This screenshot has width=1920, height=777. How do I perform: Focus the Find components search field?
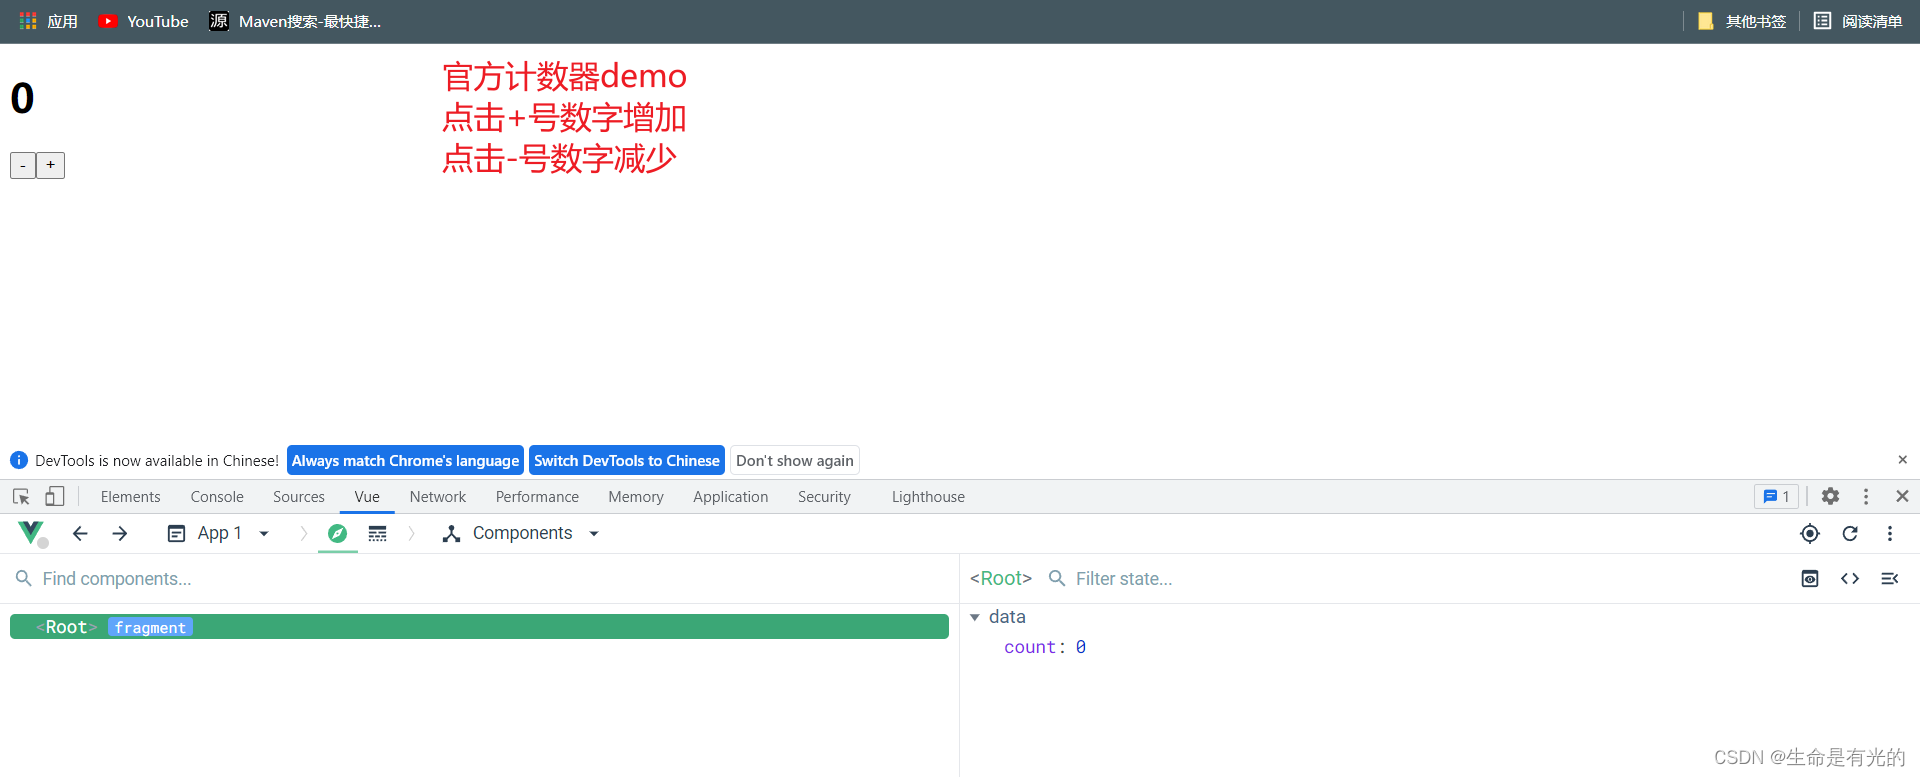(480, 579)
